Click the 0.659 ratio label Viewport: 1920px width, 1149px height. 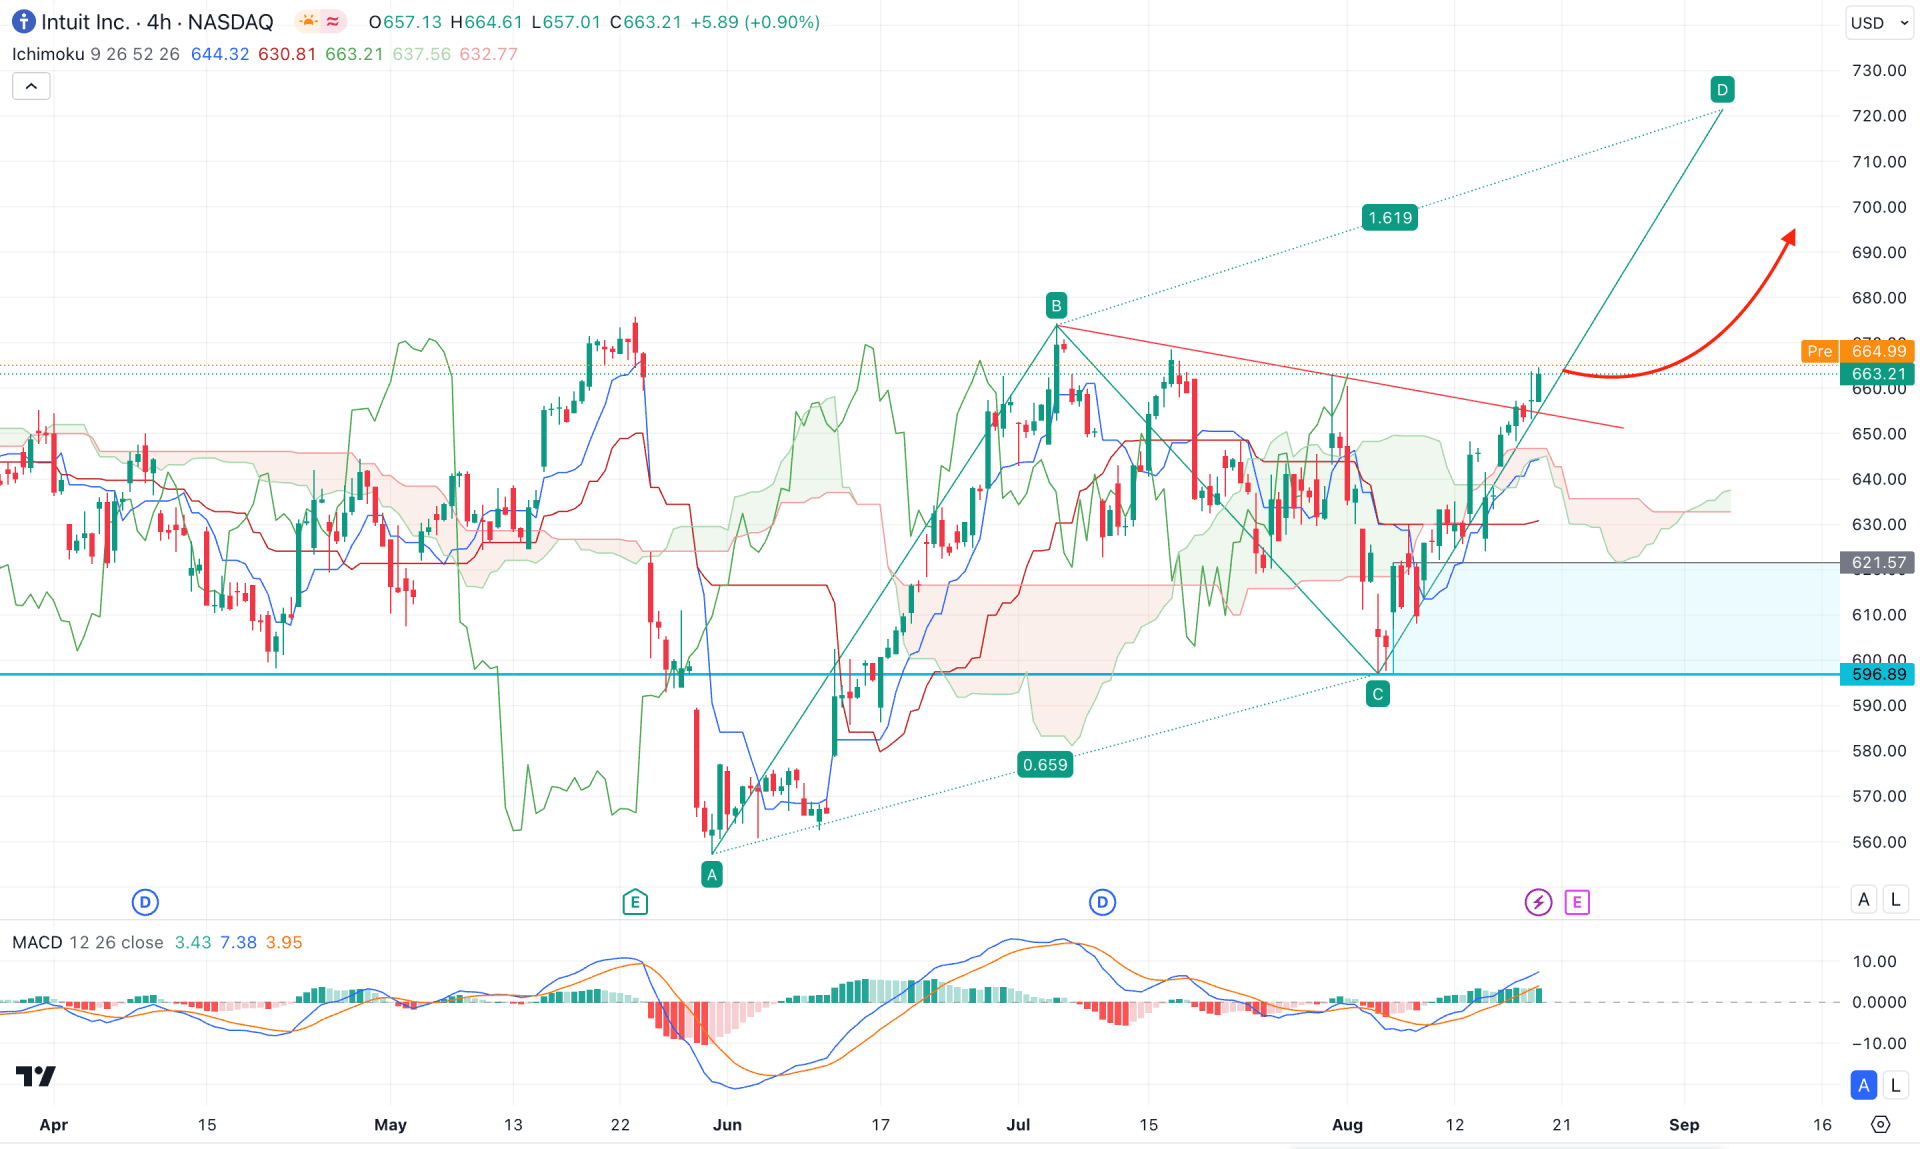1045,765
